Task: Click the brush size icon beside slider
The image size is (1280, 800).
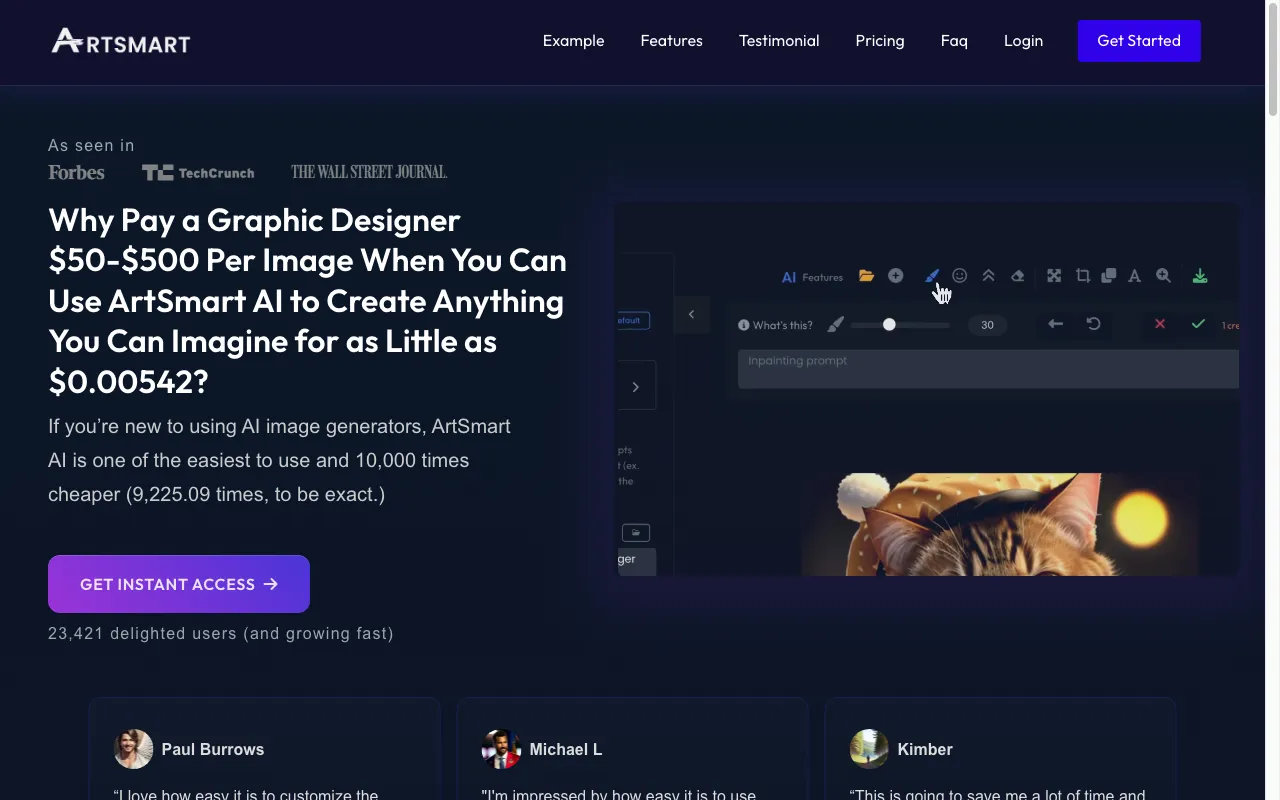Action: coord(836,324)
